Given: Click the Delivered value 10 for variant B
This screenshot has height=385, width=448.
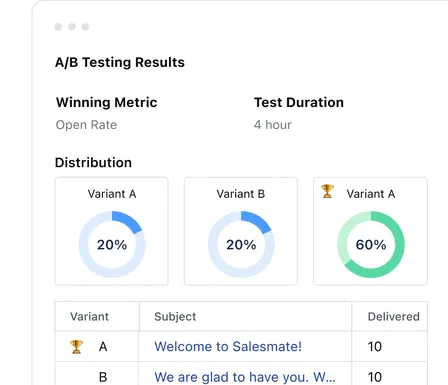Looking at the screenshot, I should point(375,377).
